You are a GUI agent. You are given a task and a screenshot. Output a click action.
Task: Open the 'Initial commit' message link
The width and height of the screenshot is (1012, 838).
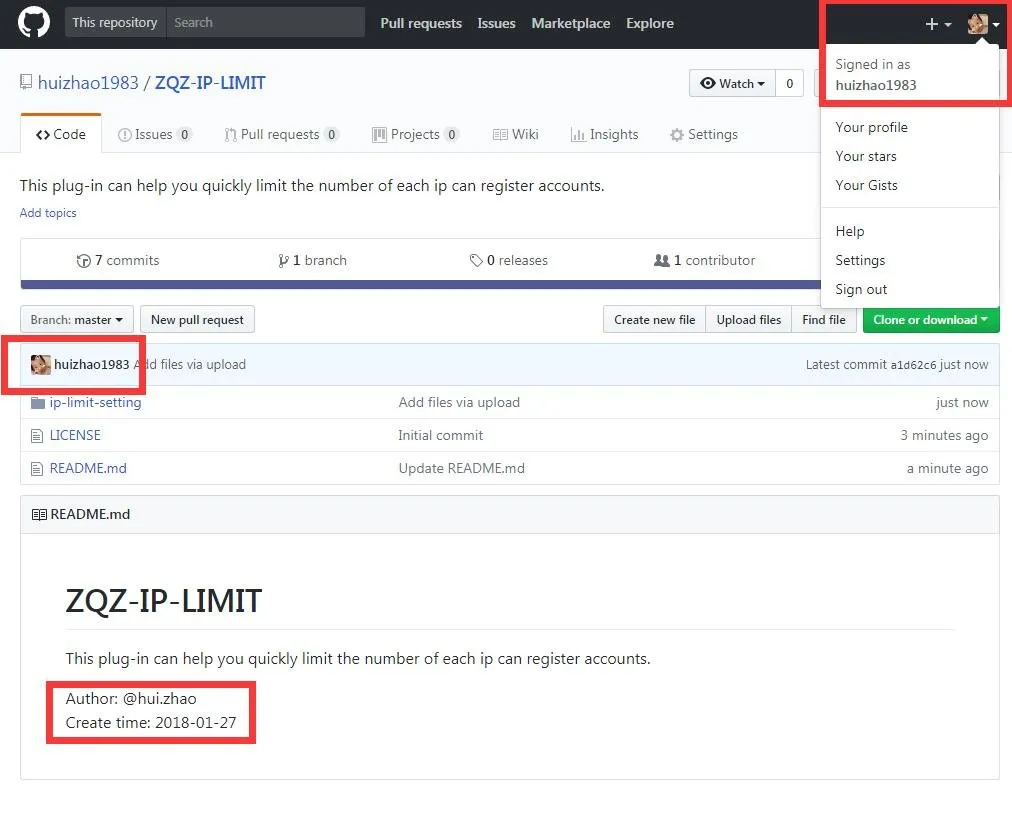440,435
